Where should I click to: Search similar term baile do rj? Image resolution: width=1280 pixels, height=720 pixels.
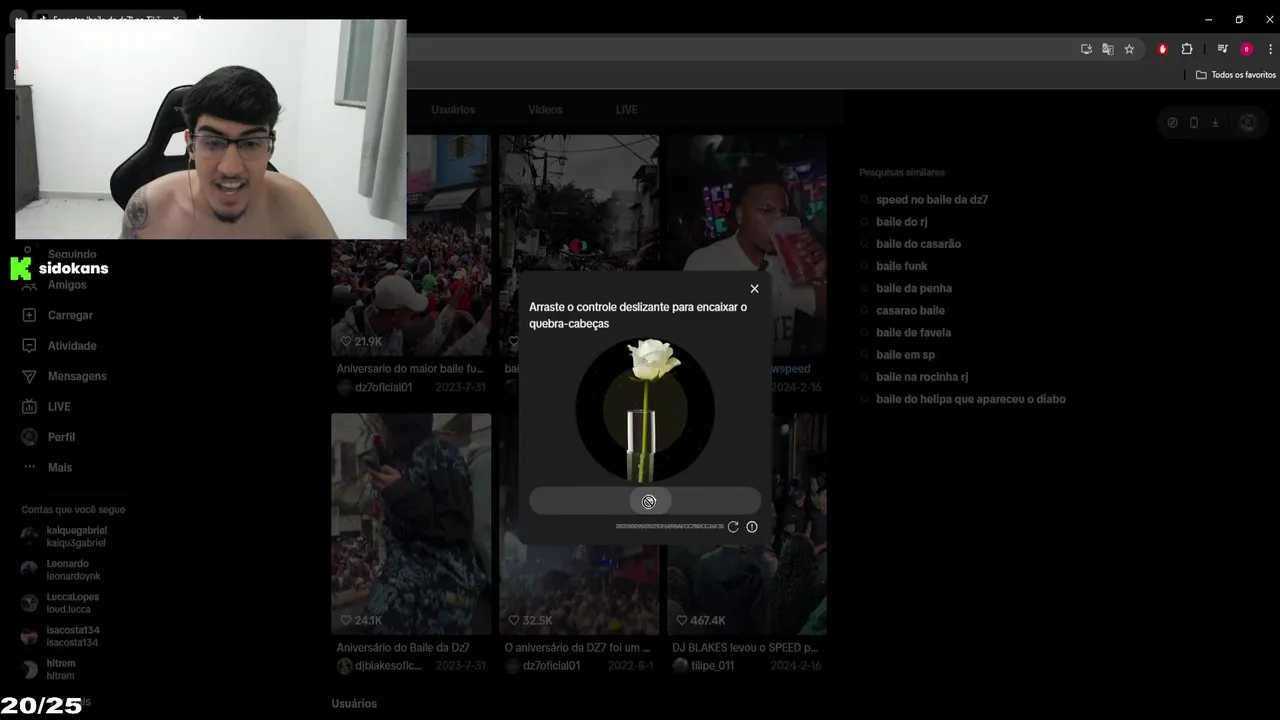tap(902, 222)
